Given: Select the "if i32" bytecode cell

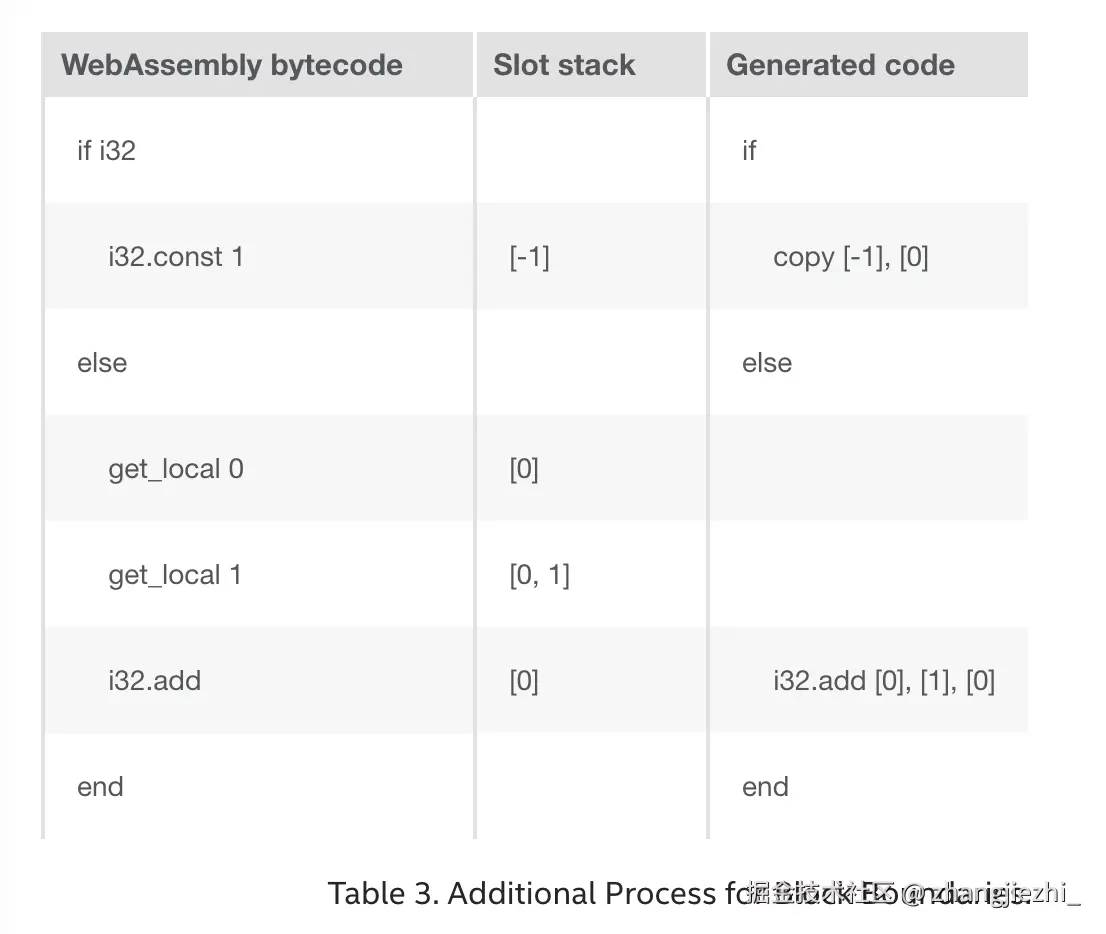Looking at the screenshot, I should click(106, 151).
